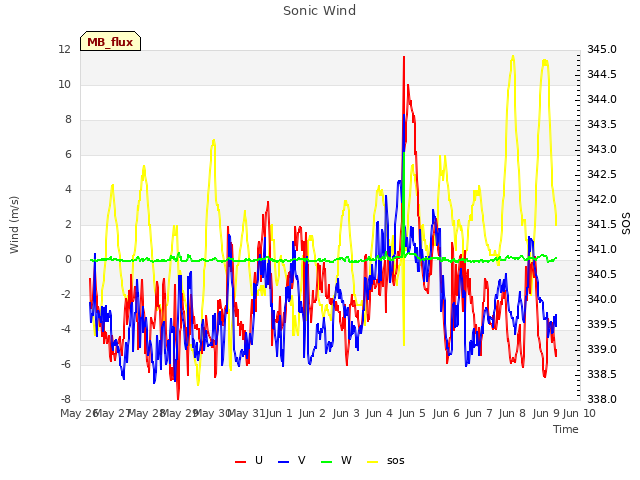Click the red U legend color marker
Viewport: 640px width, 480px height.
[240, 462]
